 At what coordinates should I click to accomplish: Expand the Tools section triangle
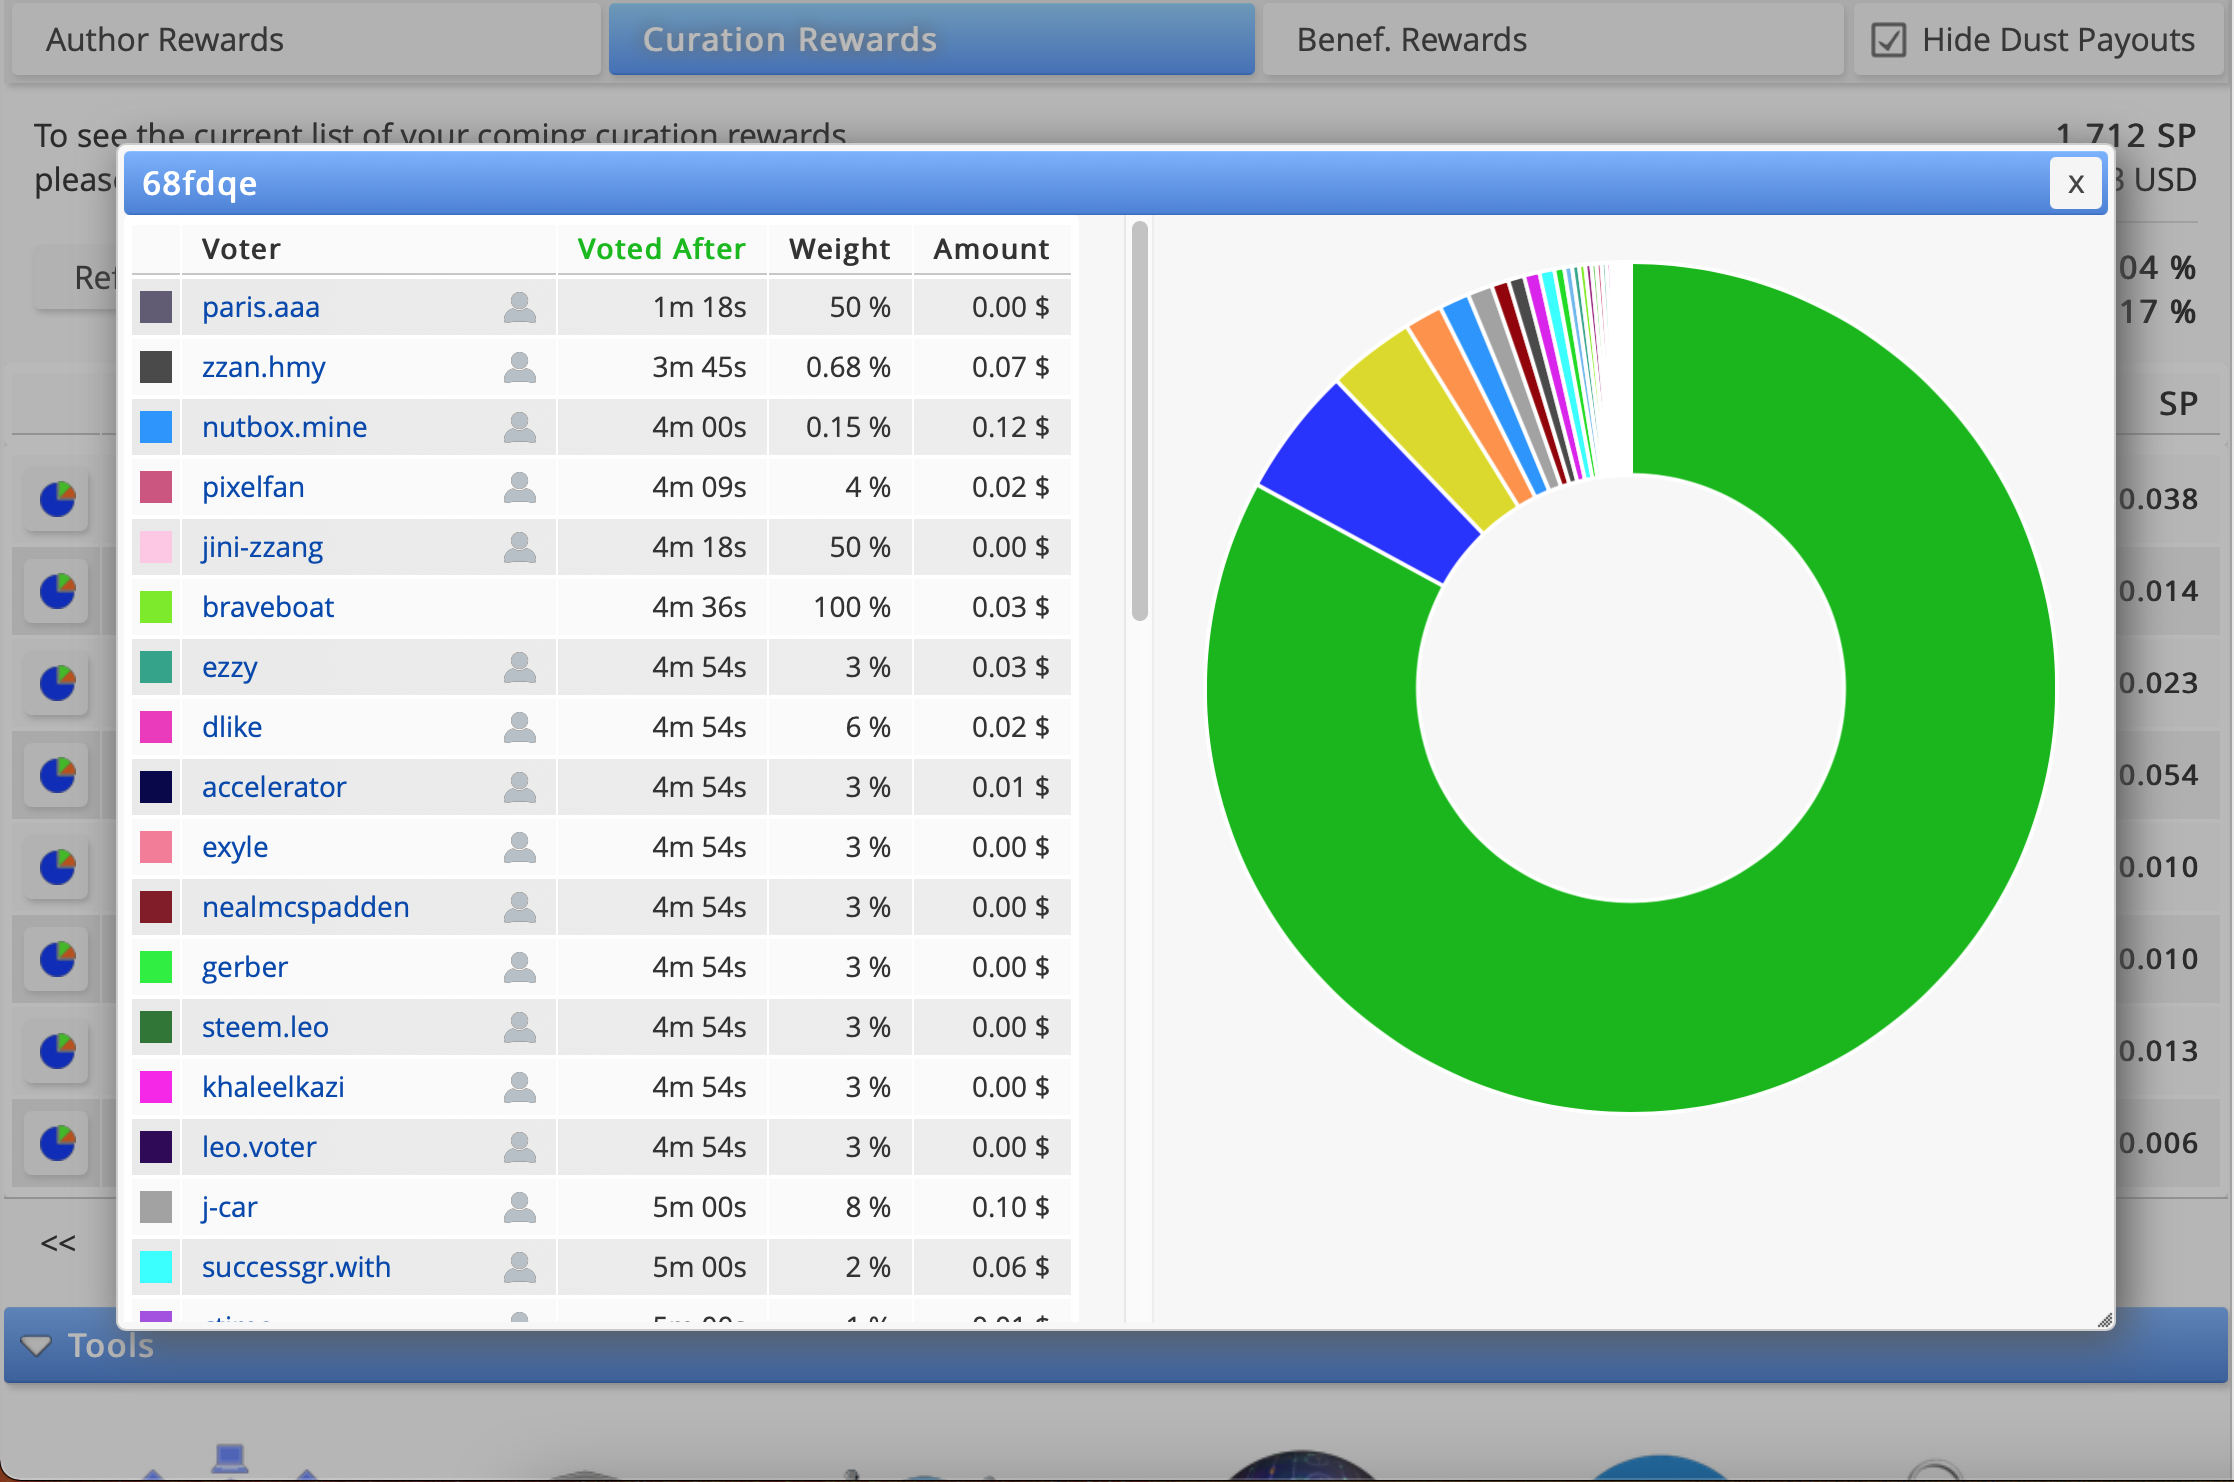[x=36, y=1346]
